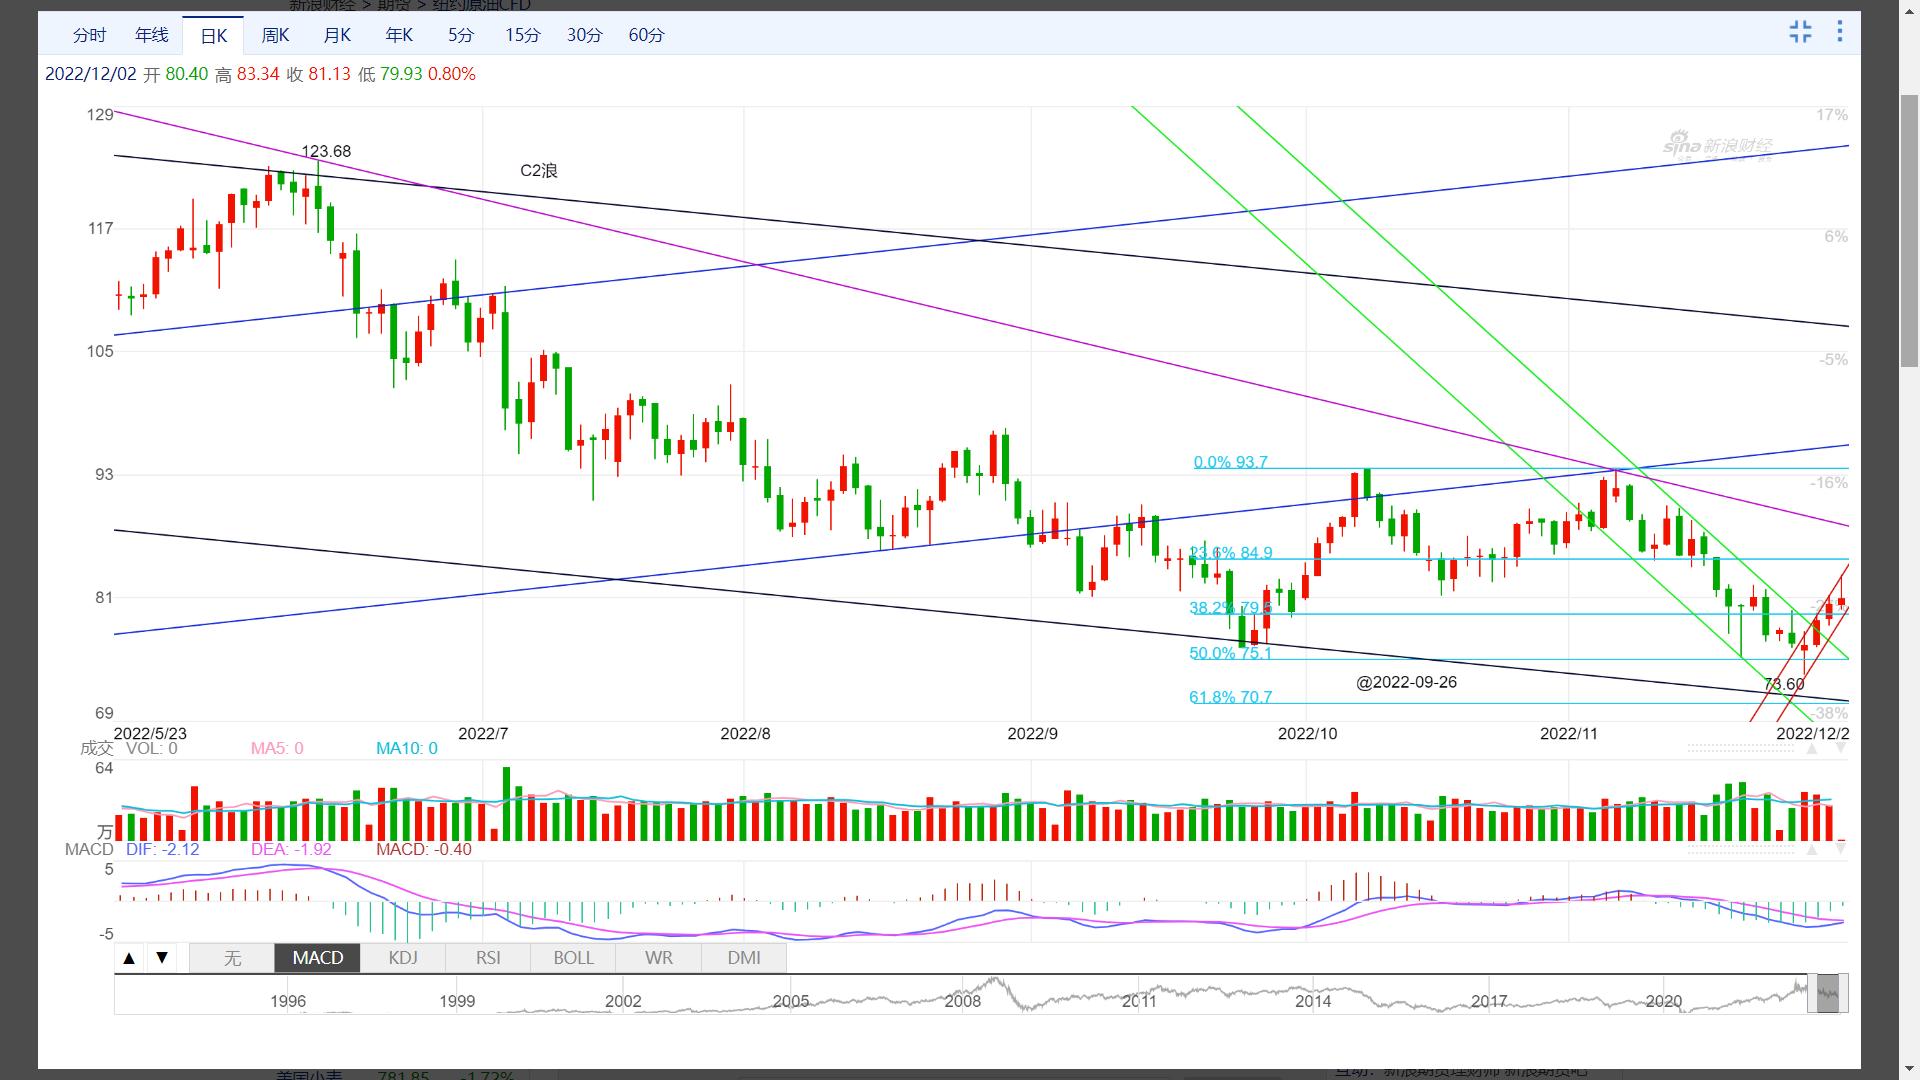
Task: Click the page vertical scrollbar thumb
Action: point(1909,230)
